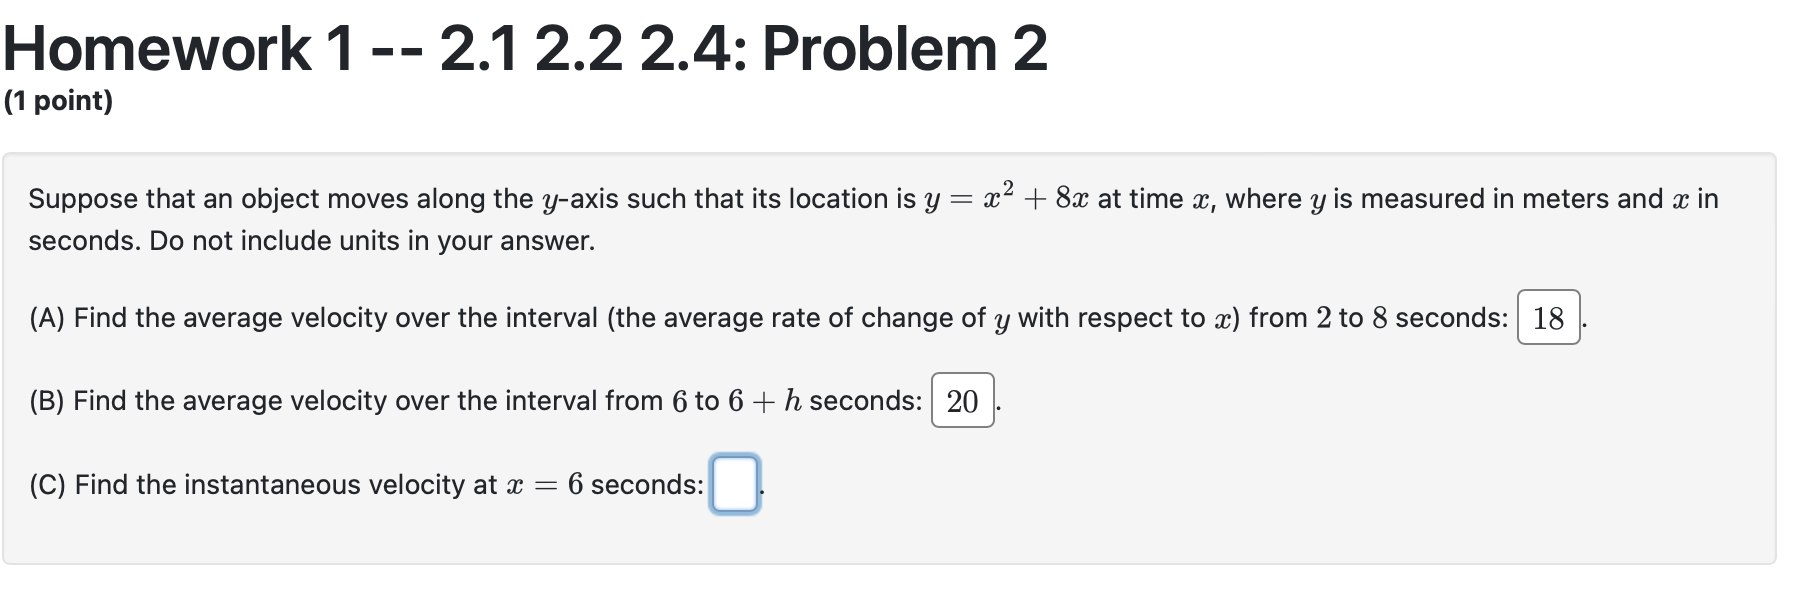Click part (C) question text

[x=360, y=485]
